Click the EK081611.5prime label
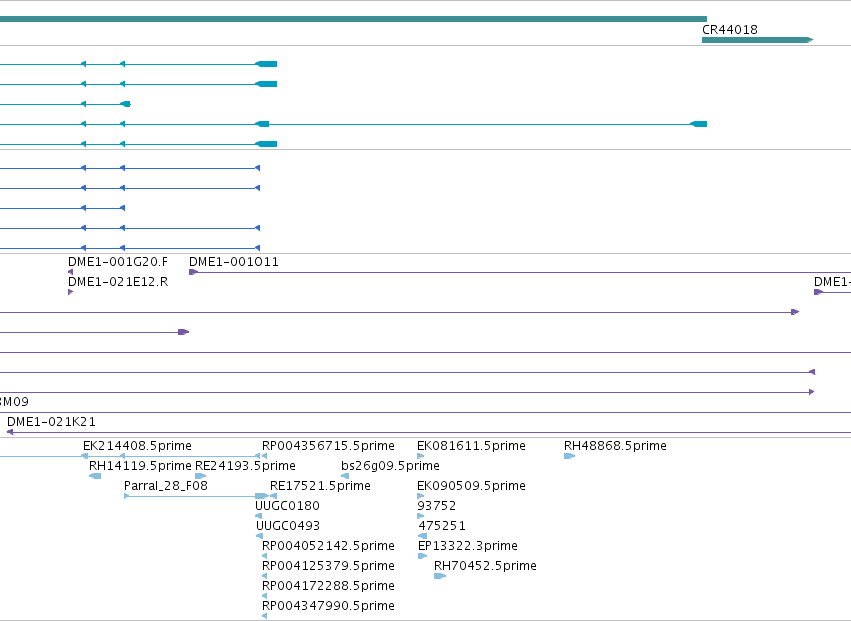851x621 pixels. click(x=471, y=446)
